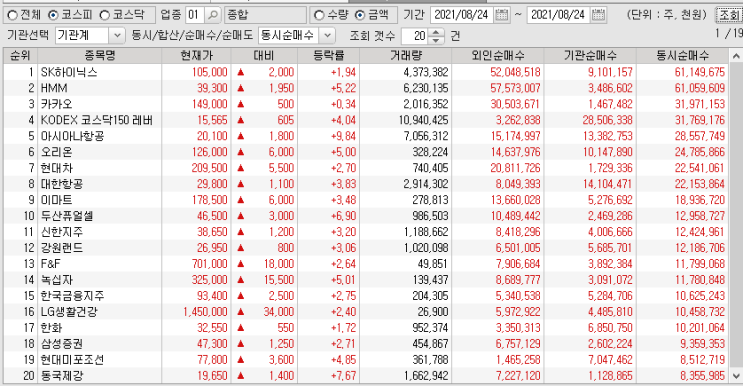Open the end date calendar icon
The width and height of the screenshot is (743, 386).
click(598, 15)
